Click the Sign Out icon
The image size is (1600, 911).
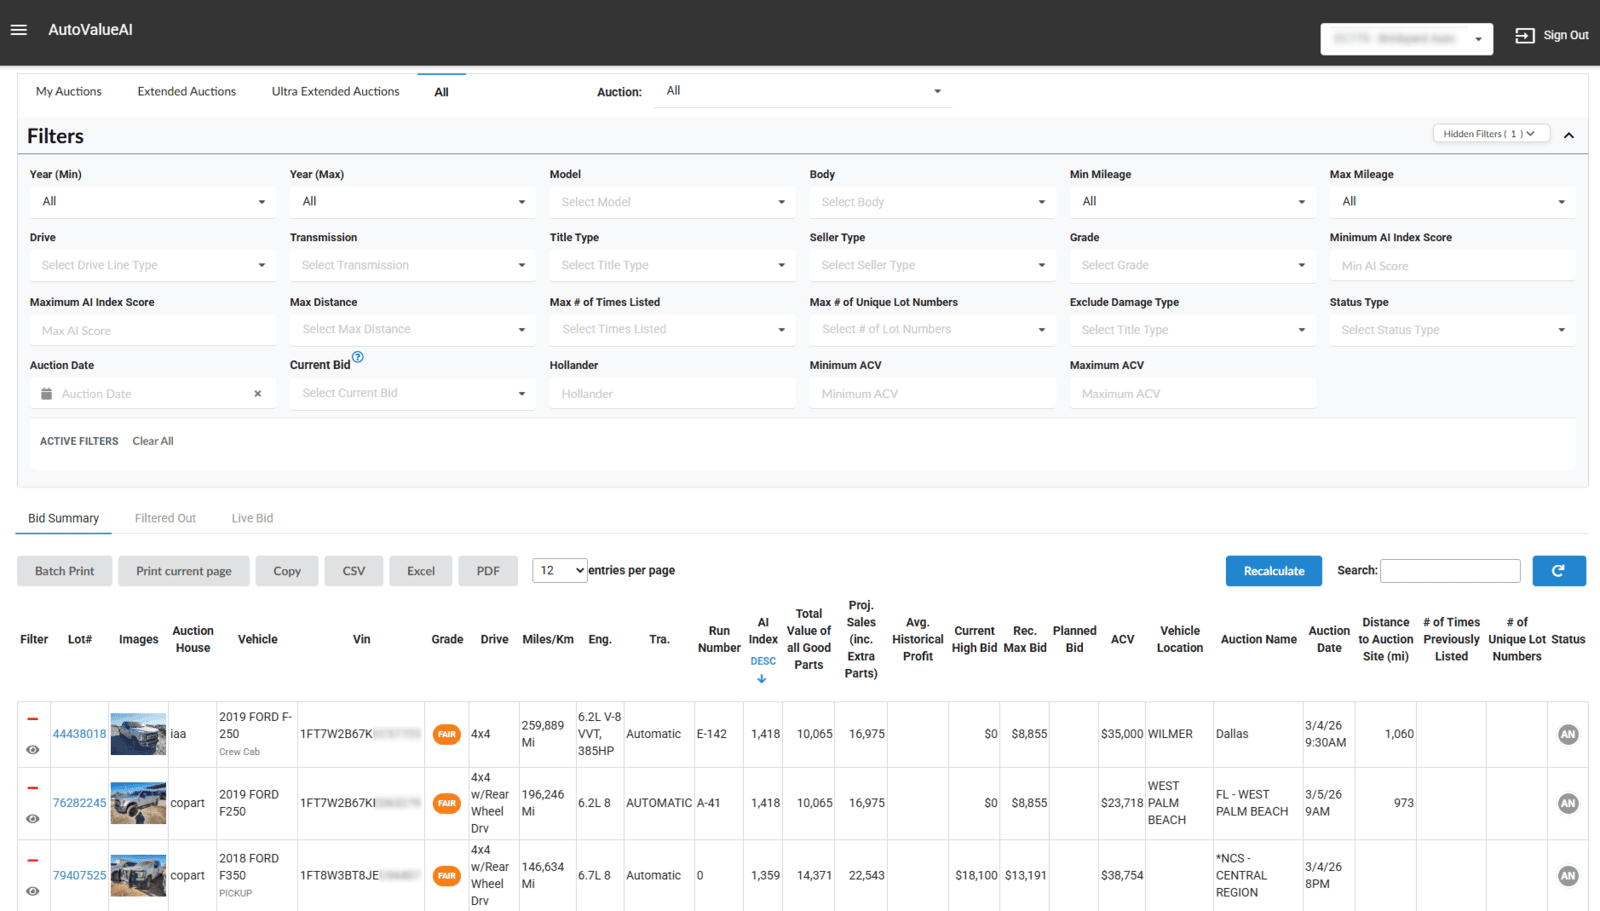[x=1524, y=36]
